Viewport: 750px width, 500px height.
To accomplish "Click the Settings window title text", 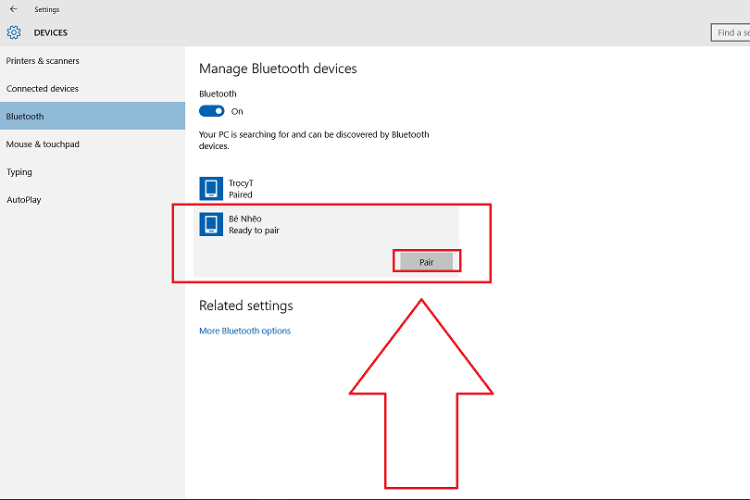I will tap(47, 9).
